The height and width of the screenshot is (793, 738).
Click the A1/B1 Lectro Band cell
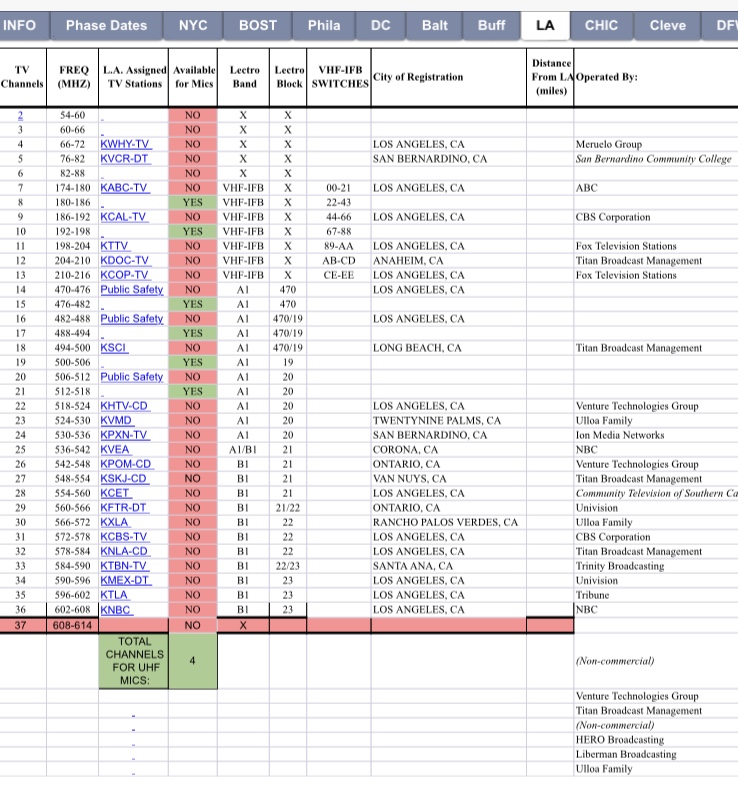pos(243,450)
